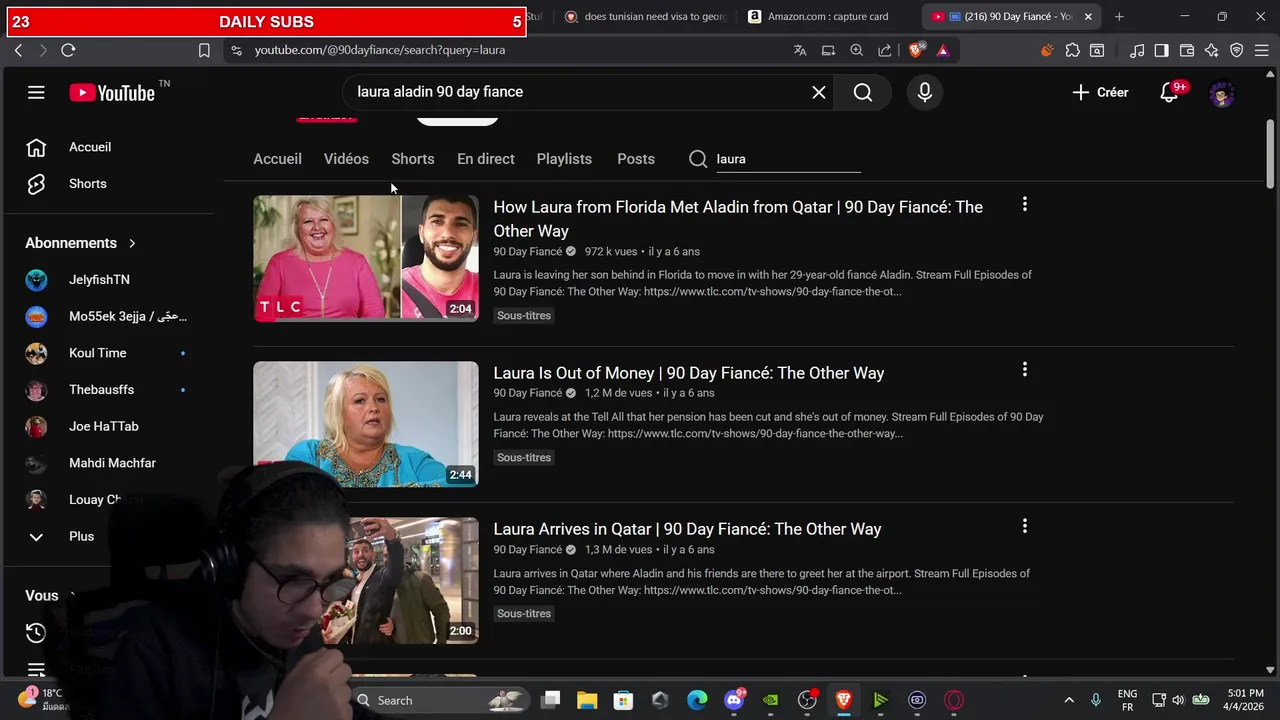Image resolution: width=1280 pixels, height=720 pixels.
Task: Open the browser main menu
Action: [x=1262, y=50]
